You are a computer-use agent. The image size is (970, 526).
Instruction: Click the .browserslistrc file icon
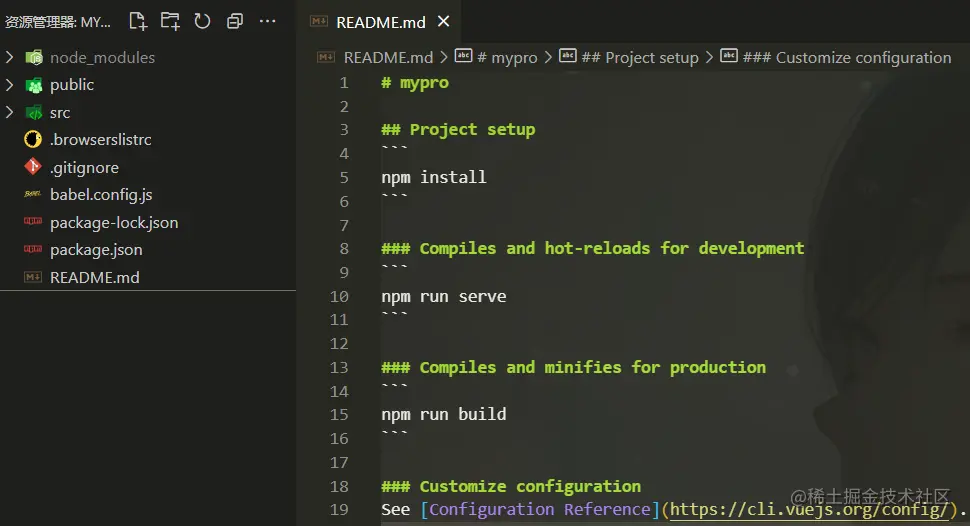pos(33,139)
